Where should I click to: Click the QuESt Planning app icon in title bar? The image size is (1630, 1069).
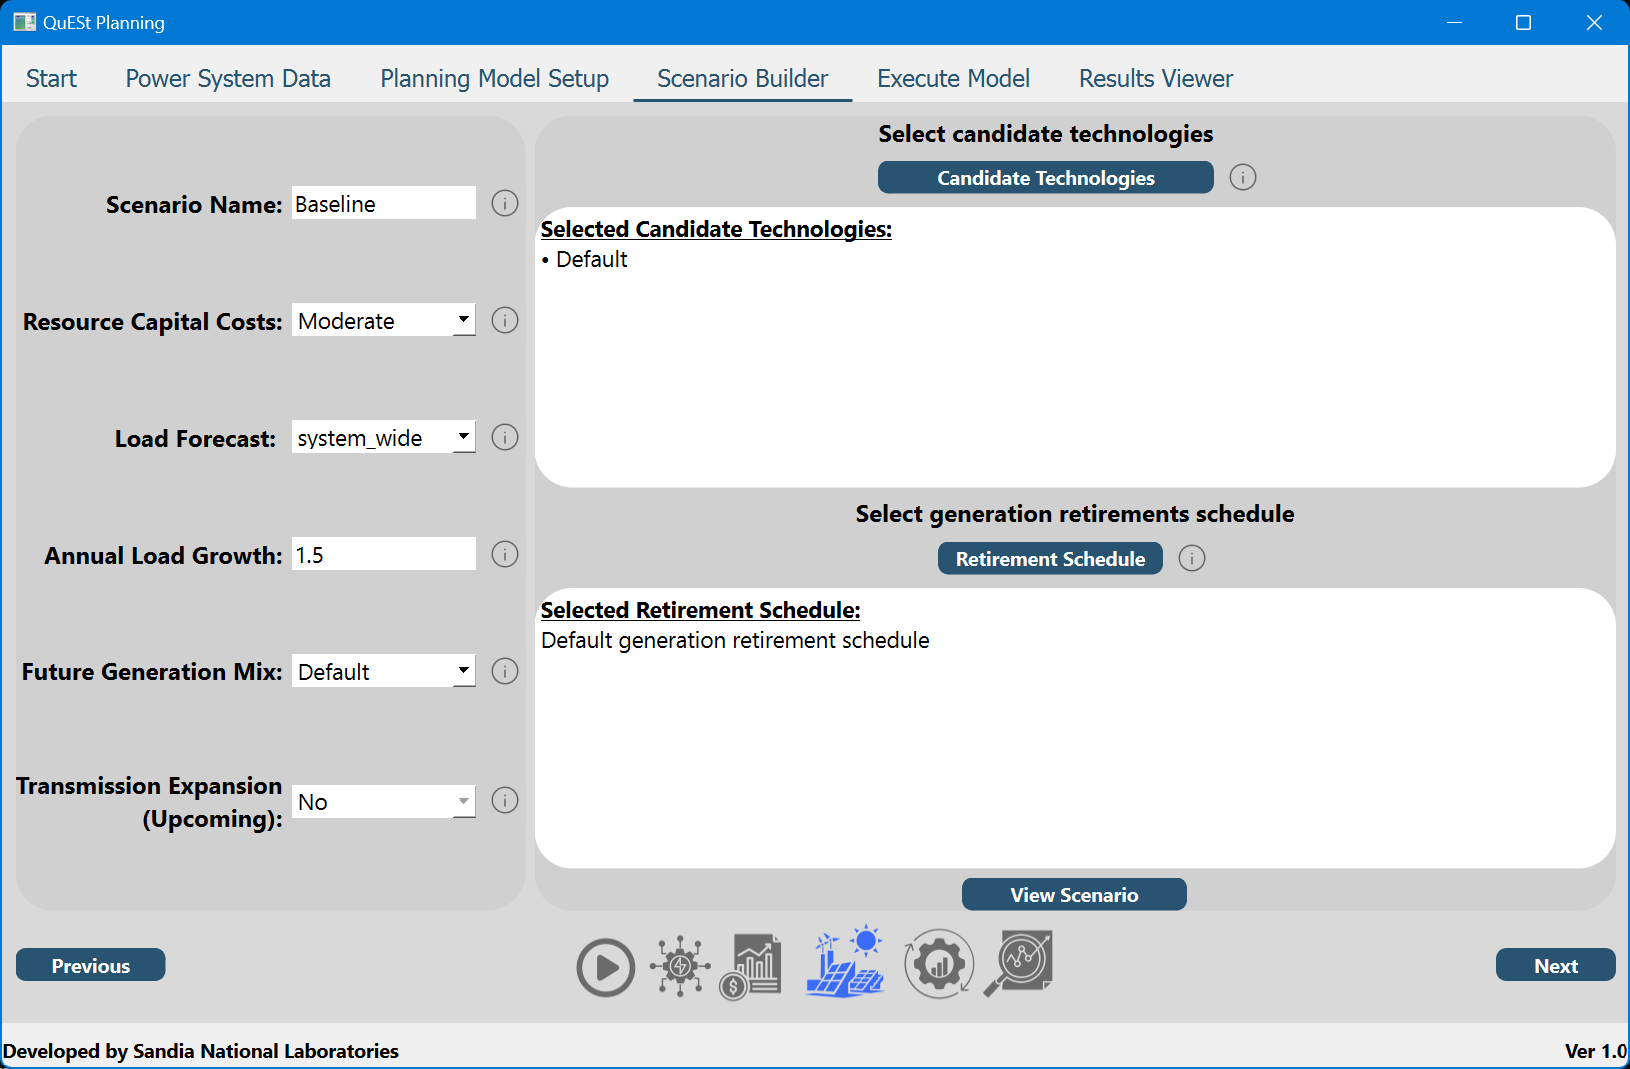tap(25, 22)
